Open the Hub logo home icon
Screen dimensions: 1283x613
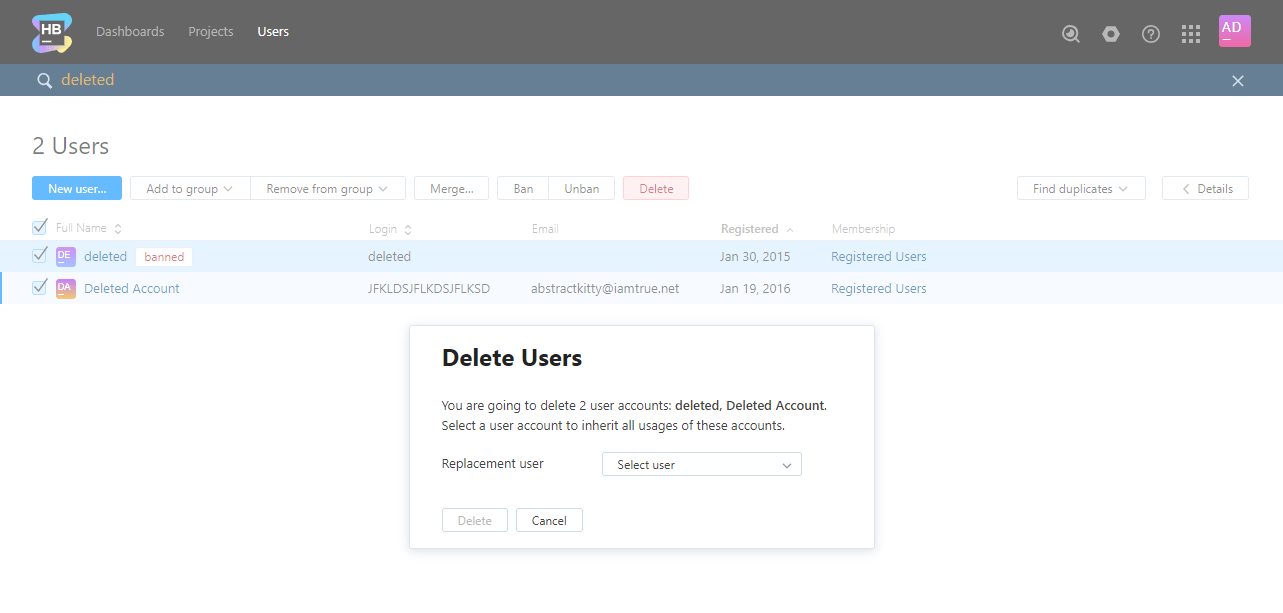pyautogui.click(x=50, y=32)
